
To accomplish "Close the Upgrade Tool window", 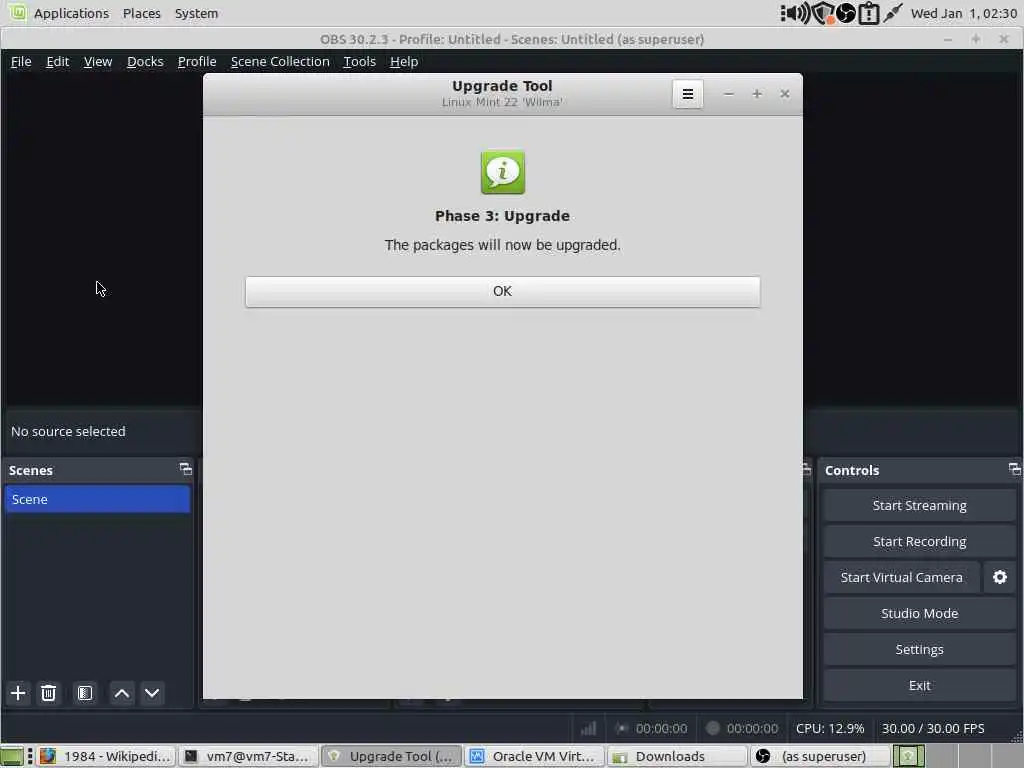I will 785,94.
